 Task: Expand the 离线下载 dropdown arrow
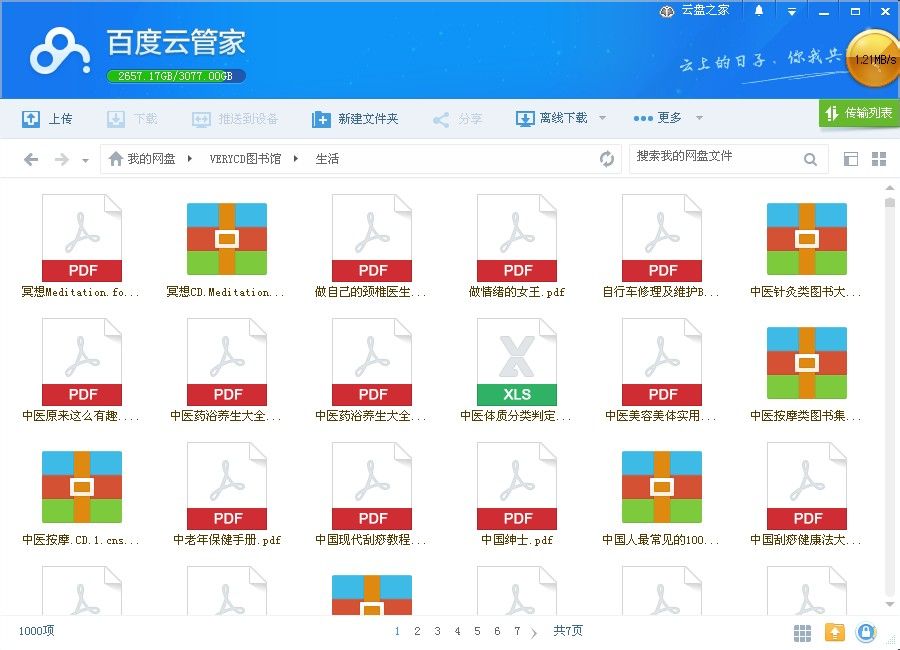[x=602, y=118]
